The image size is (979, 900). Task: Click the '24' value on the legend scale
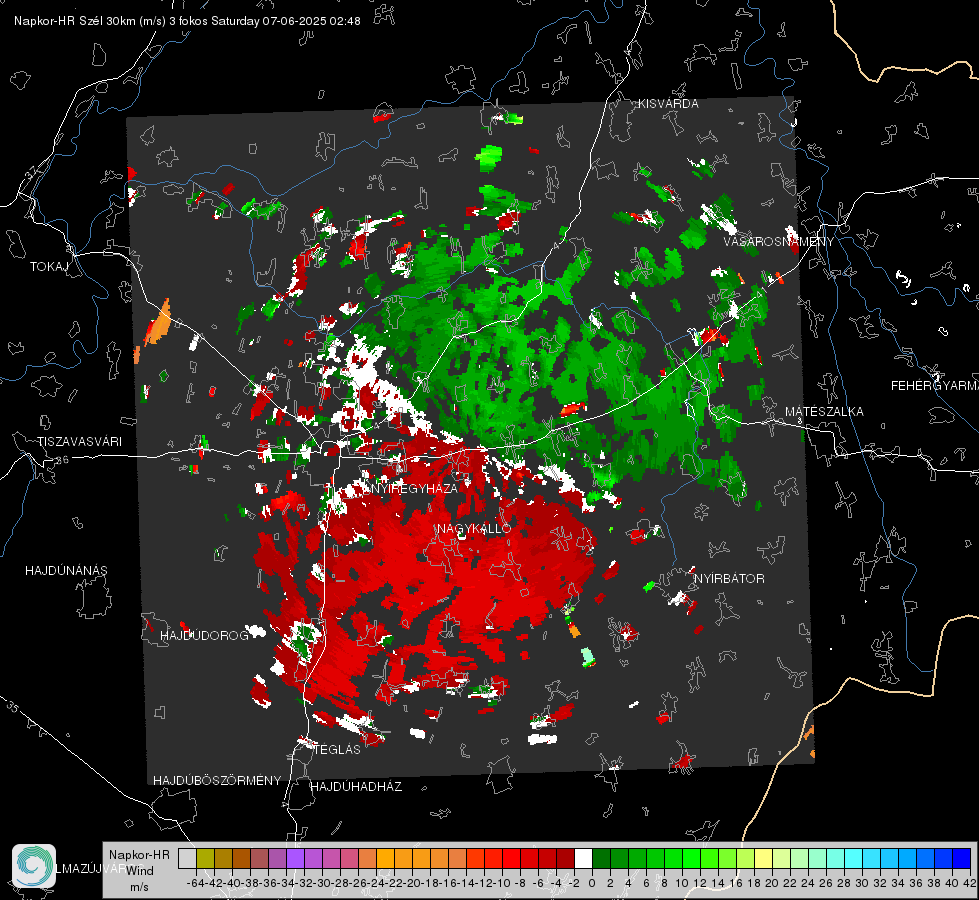[808, 883]
